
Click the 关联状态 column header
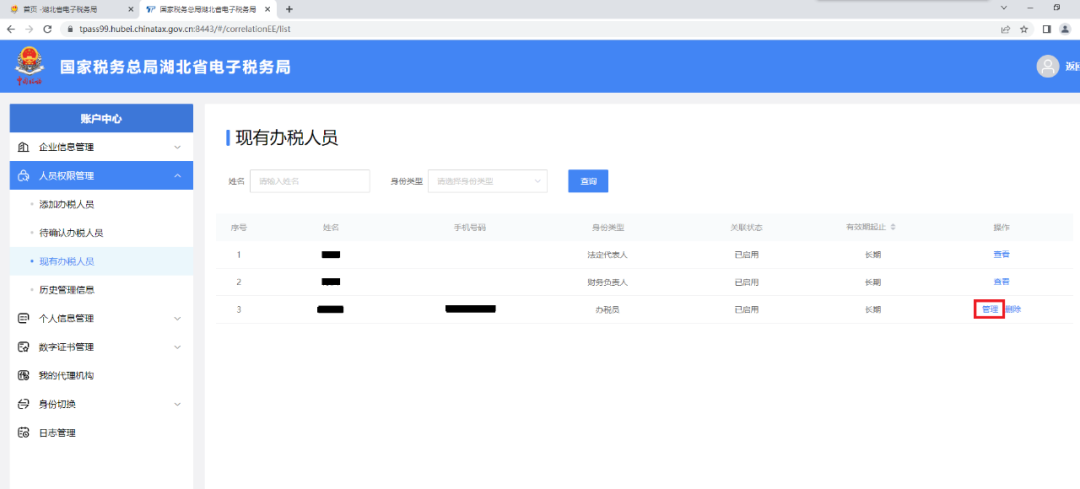pyautogui.click(x=747, y=227)
